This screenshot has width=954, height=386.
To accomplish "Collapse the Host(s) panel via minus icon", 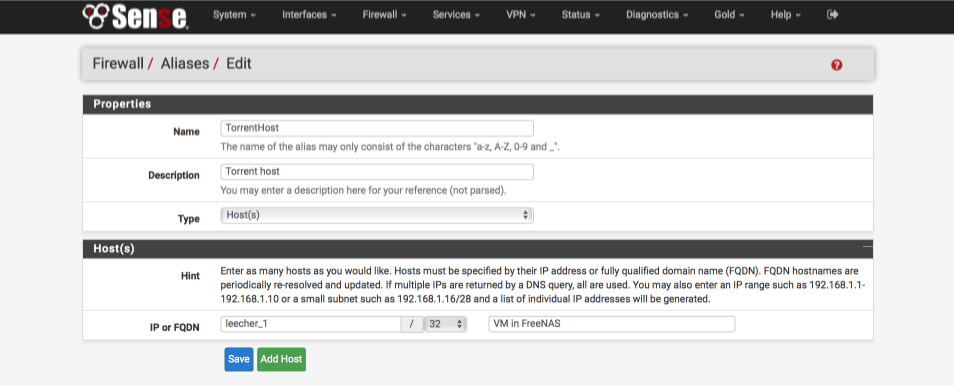I will (868, 247).
